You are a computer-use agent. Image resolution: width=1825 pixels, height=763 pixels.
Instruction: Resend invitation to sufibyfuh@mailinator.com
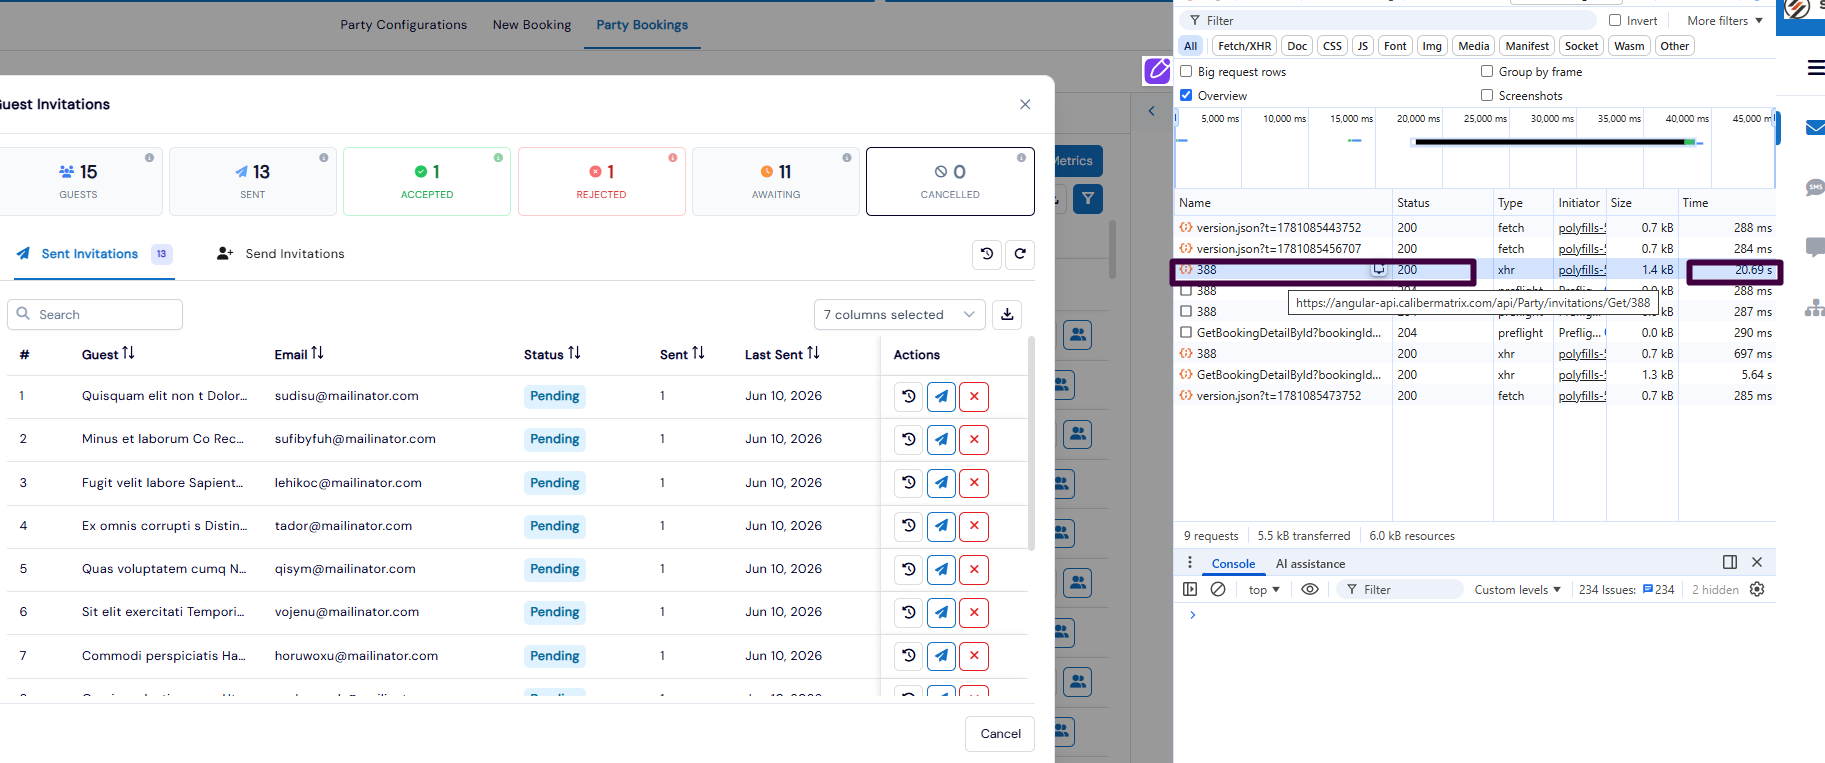tap(941, 440)
